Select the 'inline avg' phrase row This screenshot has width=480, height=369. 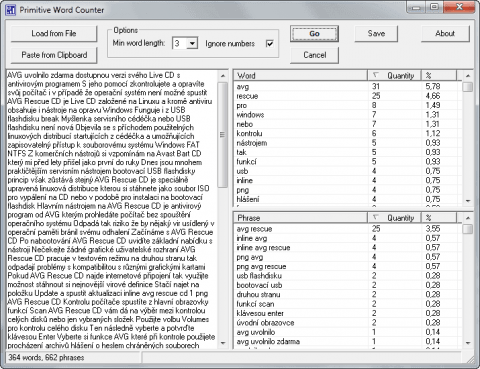[348, 238]
